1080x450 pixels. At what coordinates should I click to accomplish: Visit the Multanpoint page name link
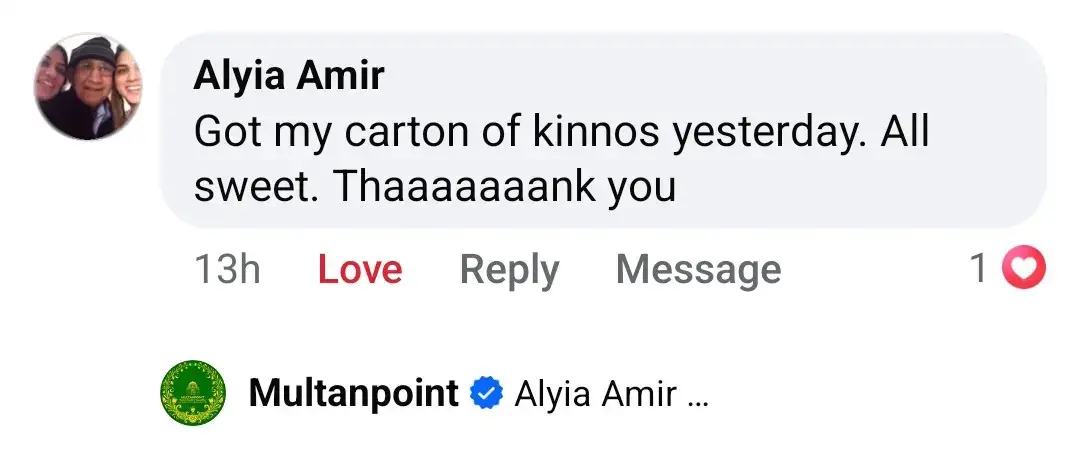click(x=353, y=394)
